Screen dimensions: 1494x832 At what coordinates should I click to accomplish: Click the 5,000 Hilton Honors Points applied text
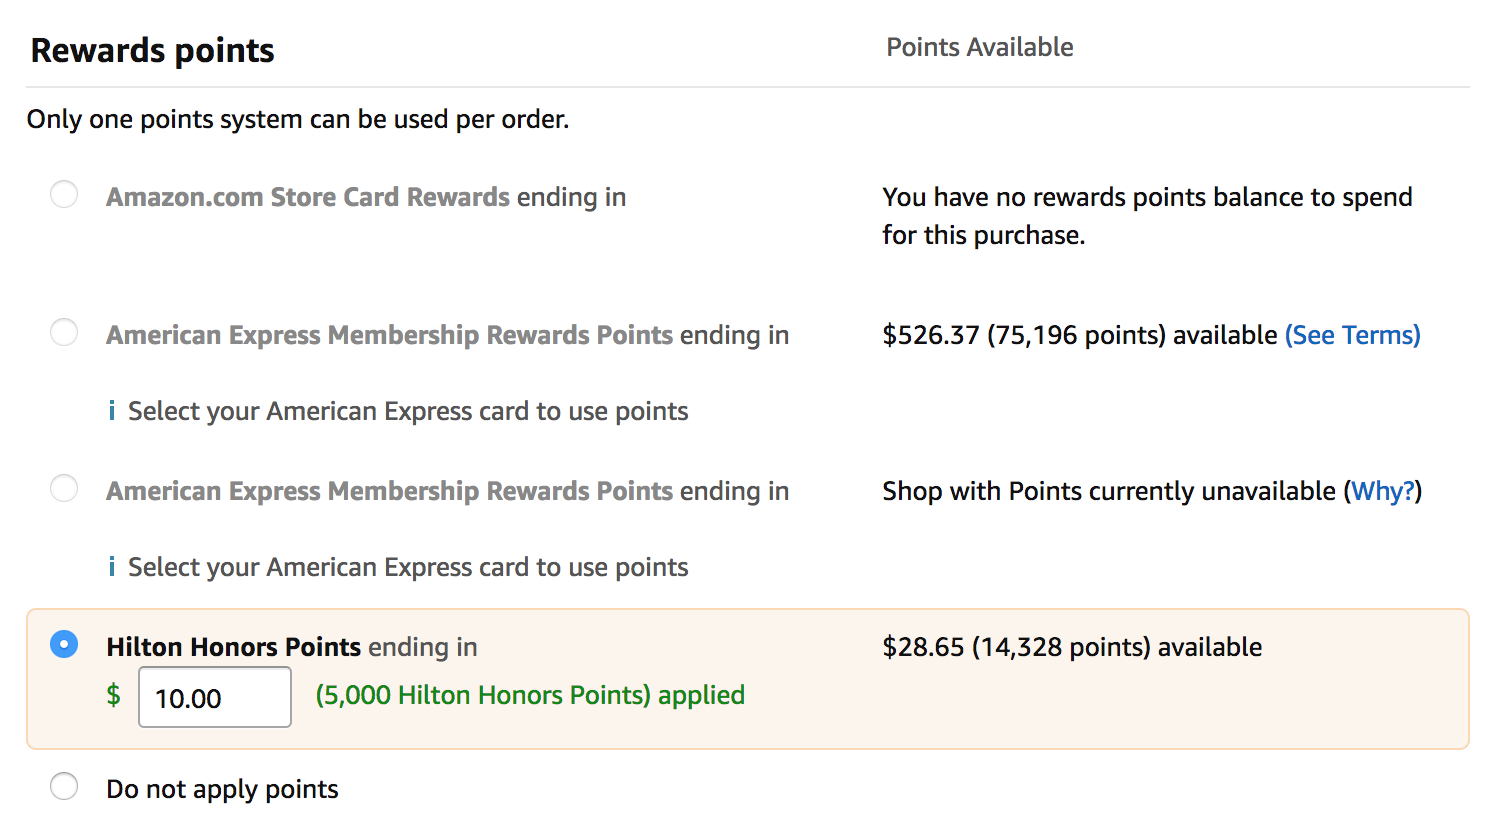pyautogui.click(x=530, y=695)
